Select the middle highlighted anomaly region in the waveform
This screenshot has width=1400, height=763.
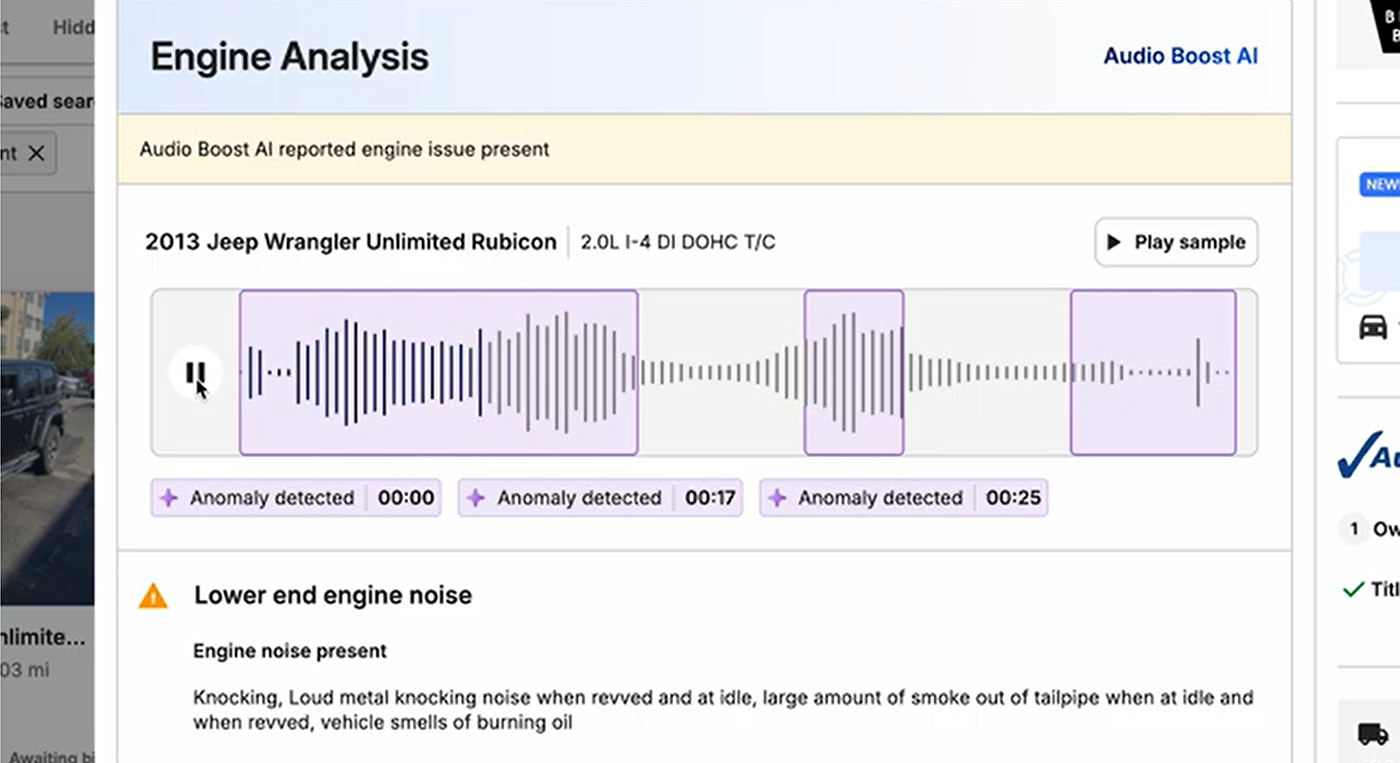click(854, 373)
